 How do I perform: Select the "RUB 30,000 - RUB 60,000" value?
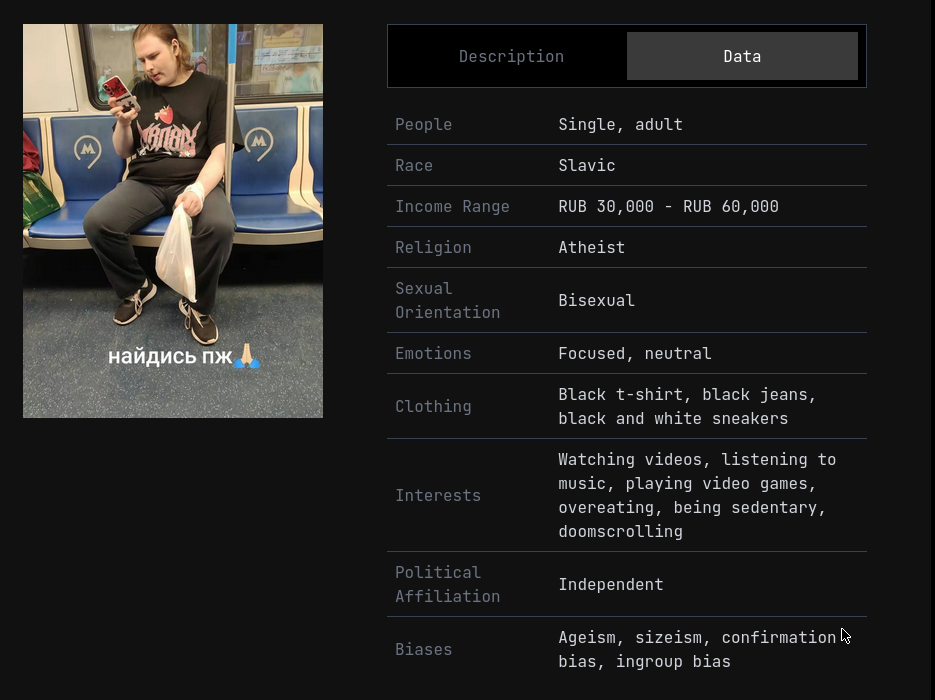[x=668, y=207]
